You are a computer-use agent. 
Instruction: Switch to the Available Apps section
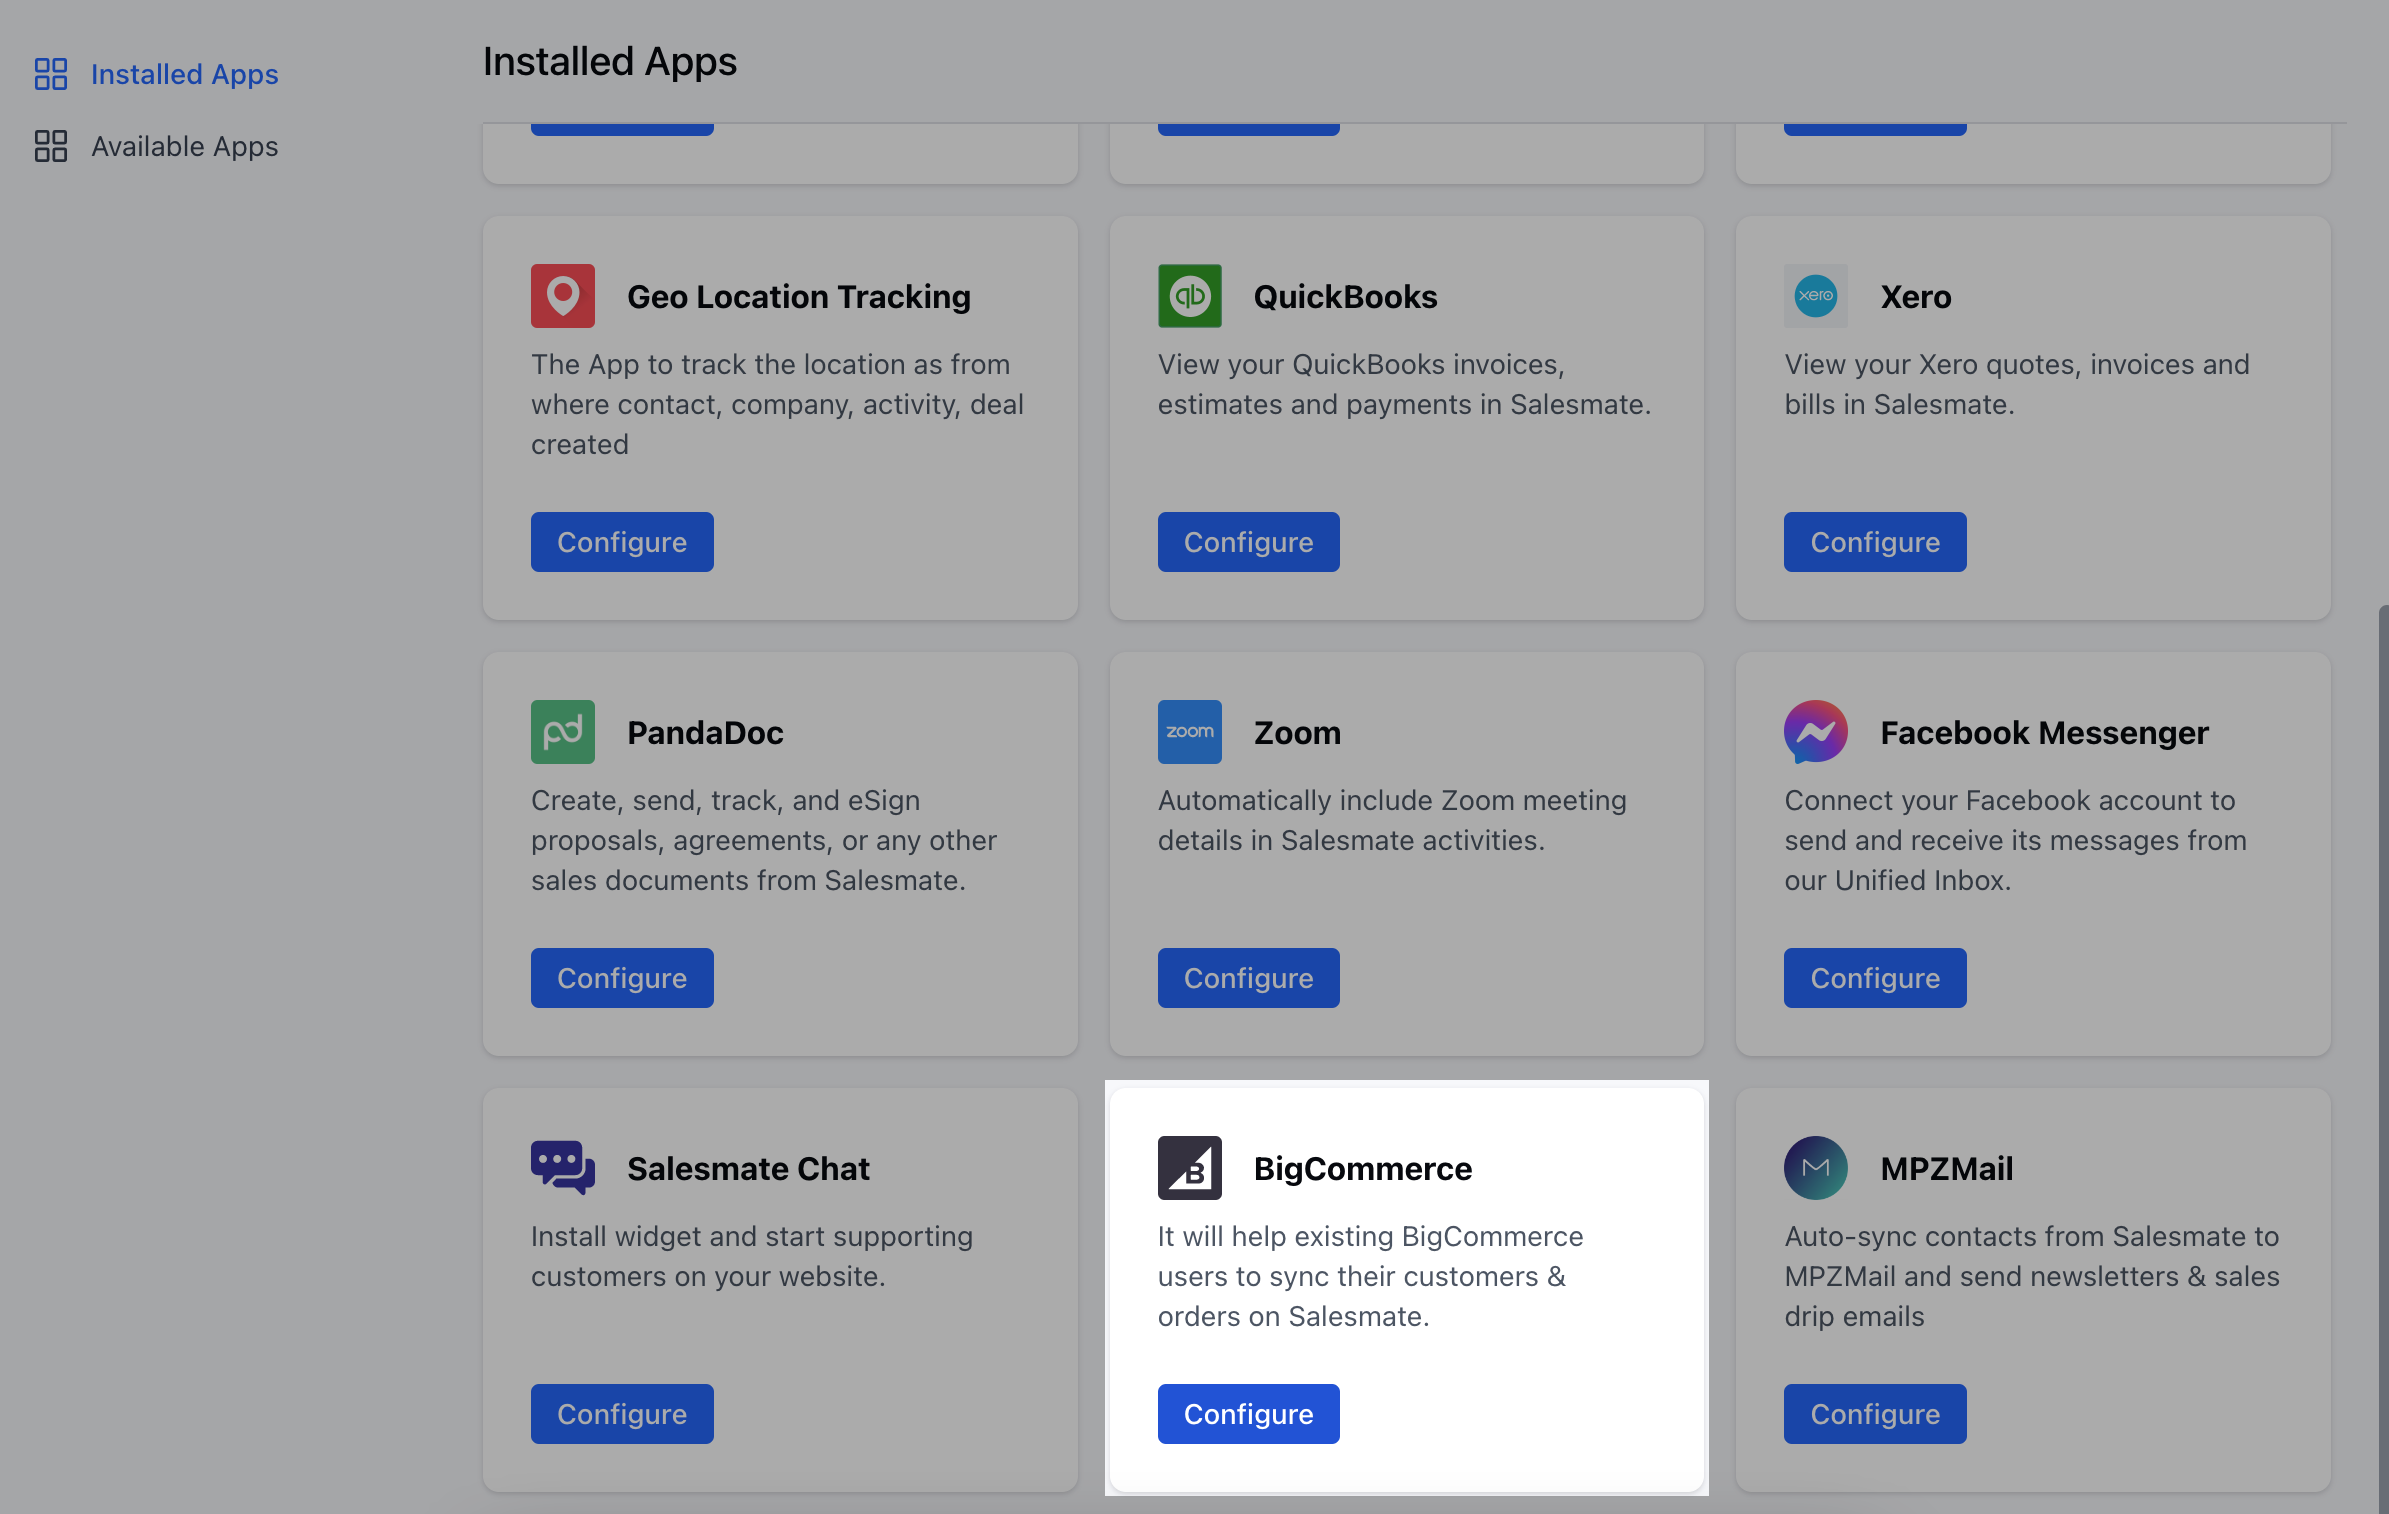click(184, 145)
